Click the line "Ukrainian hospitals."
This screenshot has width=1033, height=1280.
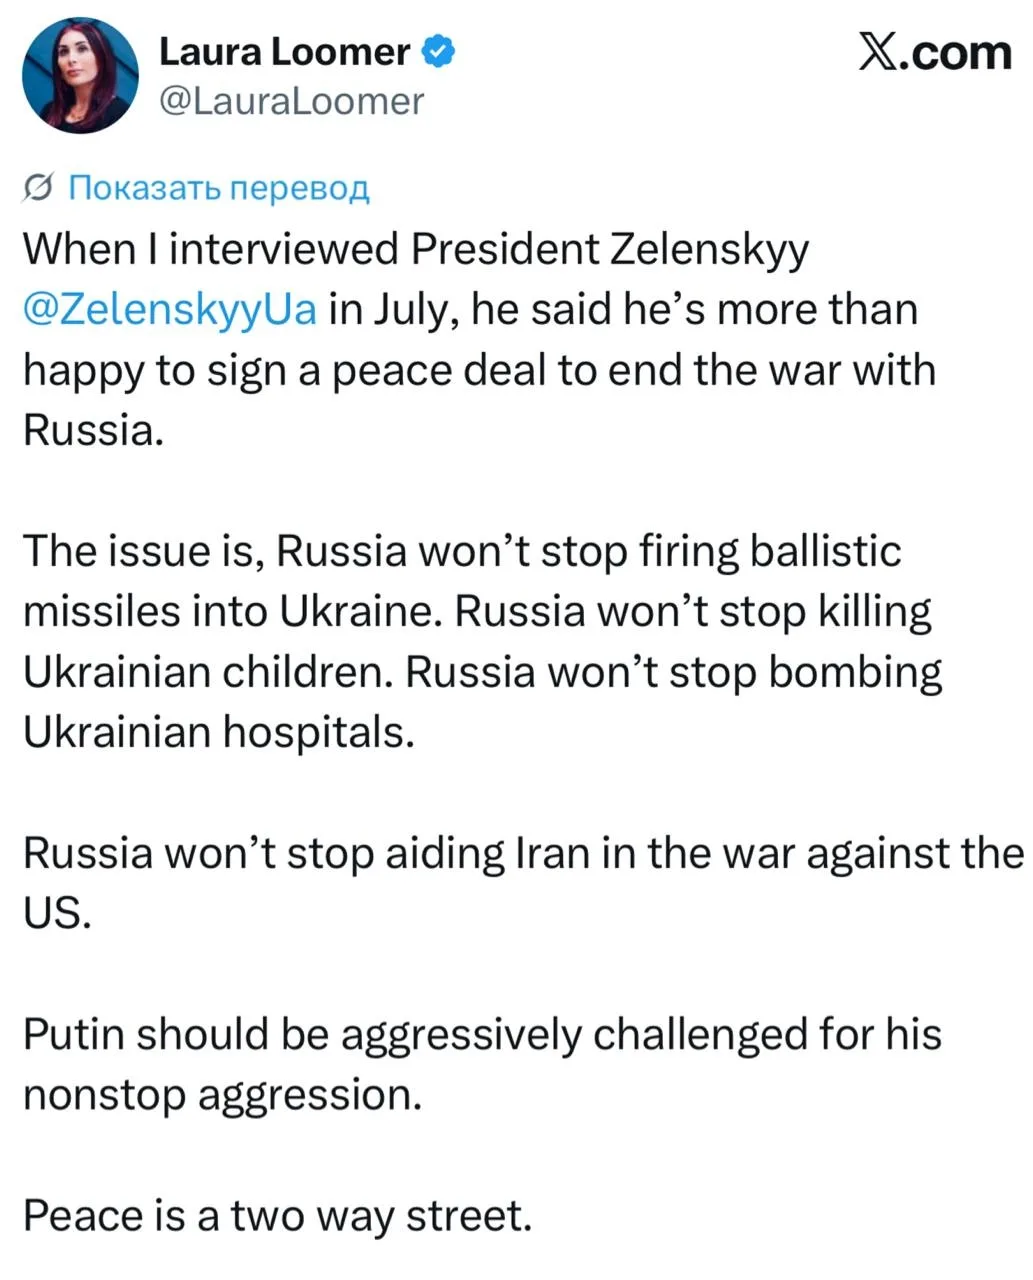click(x=218, y=733)
